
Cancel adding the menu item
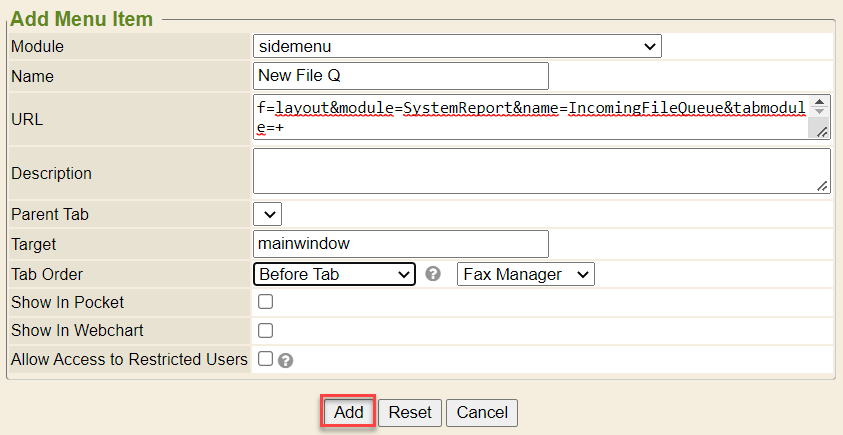point(482,412)
